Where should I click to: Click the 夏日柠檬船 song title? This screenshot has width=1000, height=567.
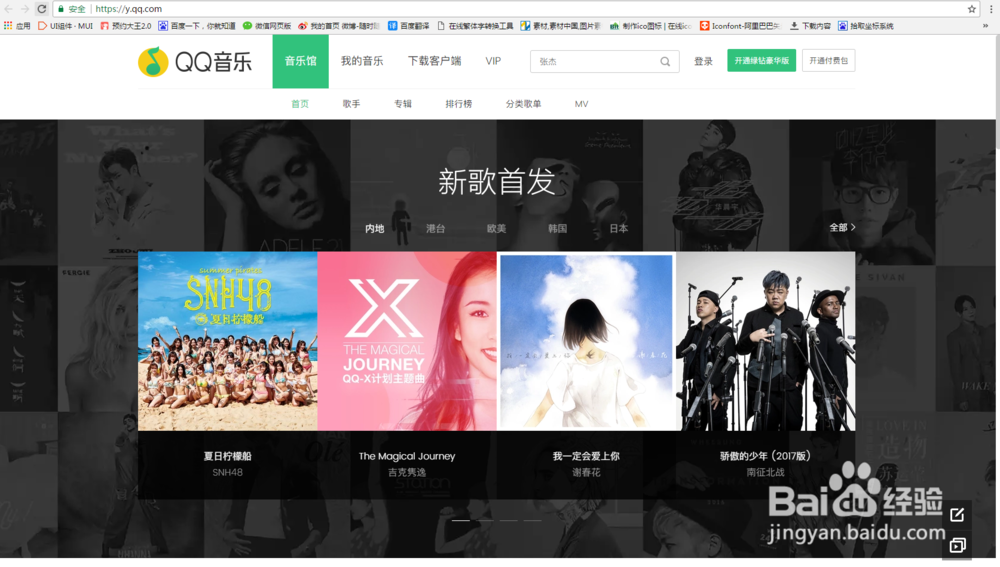point(228,456)
